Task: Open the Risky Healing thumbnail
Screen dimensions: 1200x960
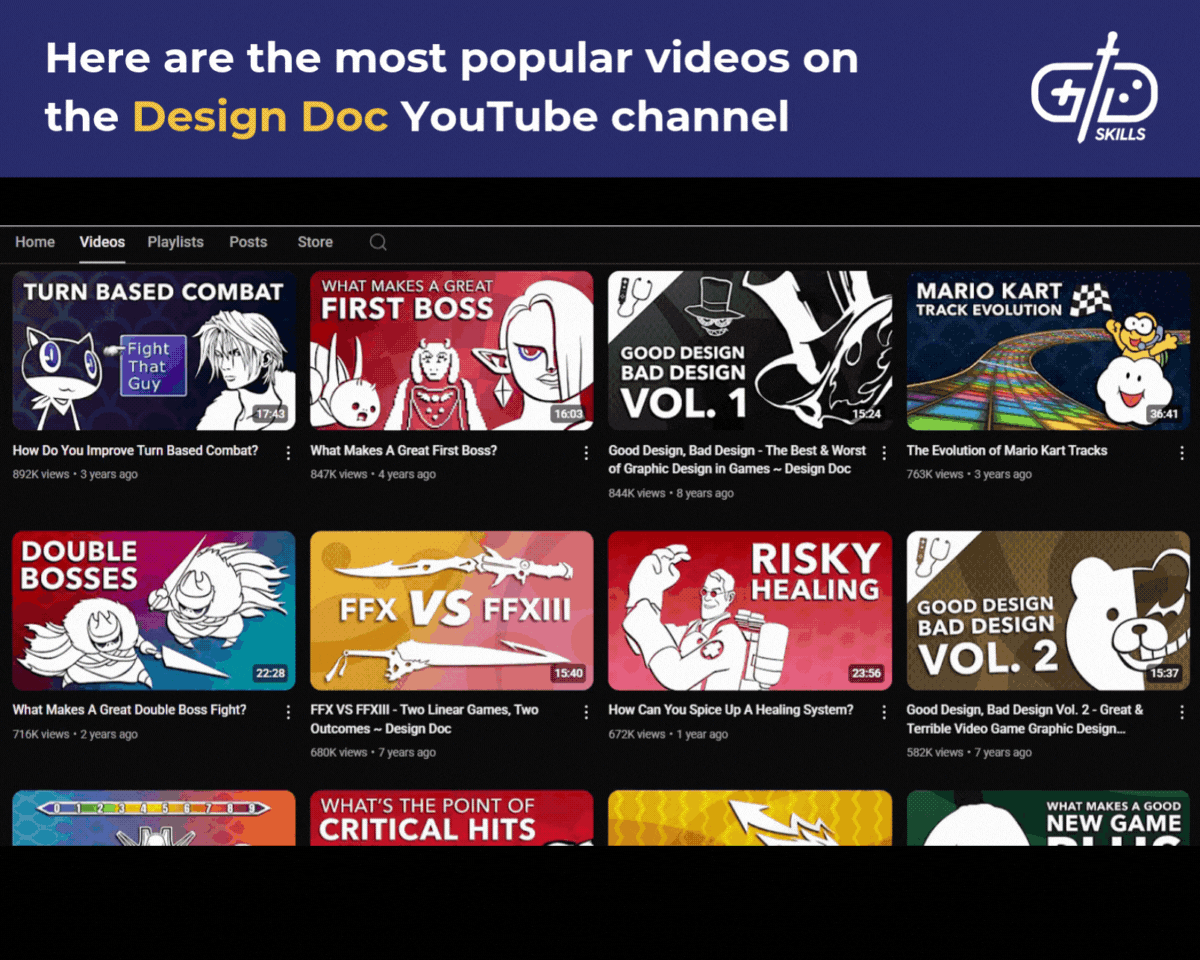Action: click(750, 610)
